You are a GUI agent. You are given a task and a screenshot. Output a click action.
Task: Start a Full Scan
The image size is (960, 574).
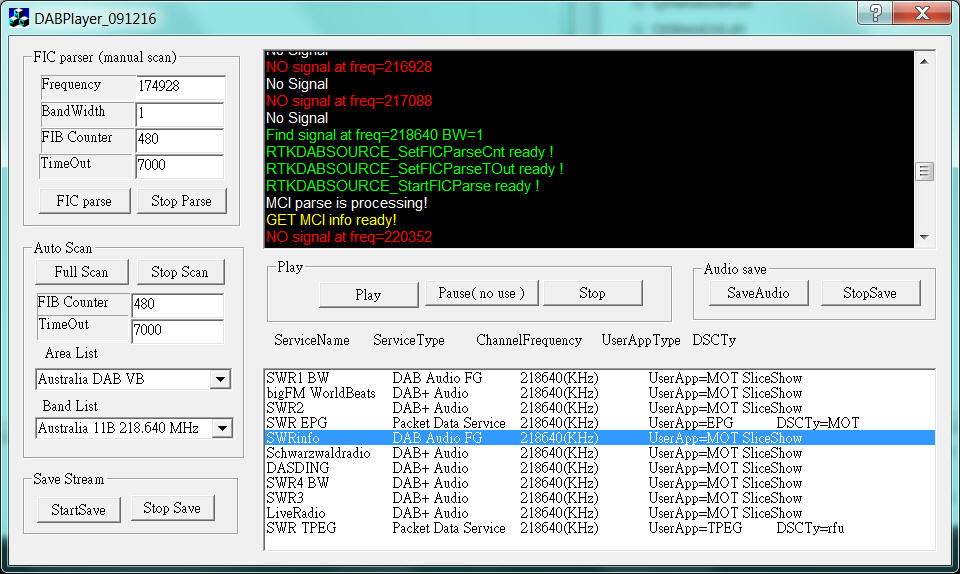(81, 272)
